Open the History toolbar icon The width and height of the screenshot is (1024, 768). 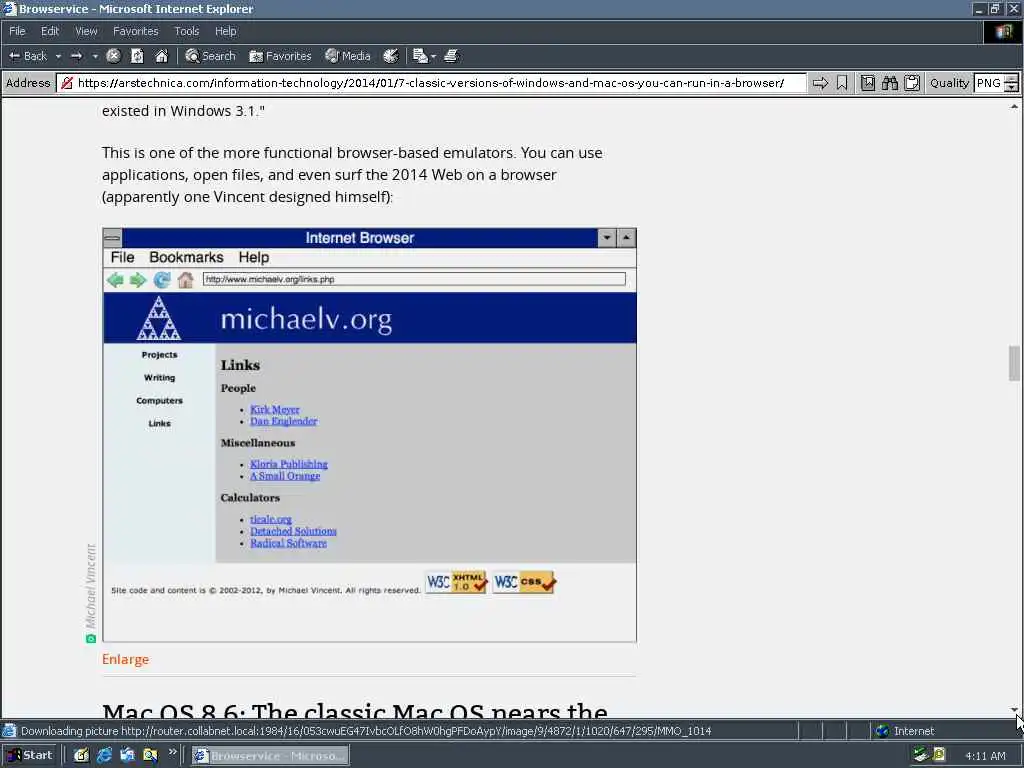391,56
